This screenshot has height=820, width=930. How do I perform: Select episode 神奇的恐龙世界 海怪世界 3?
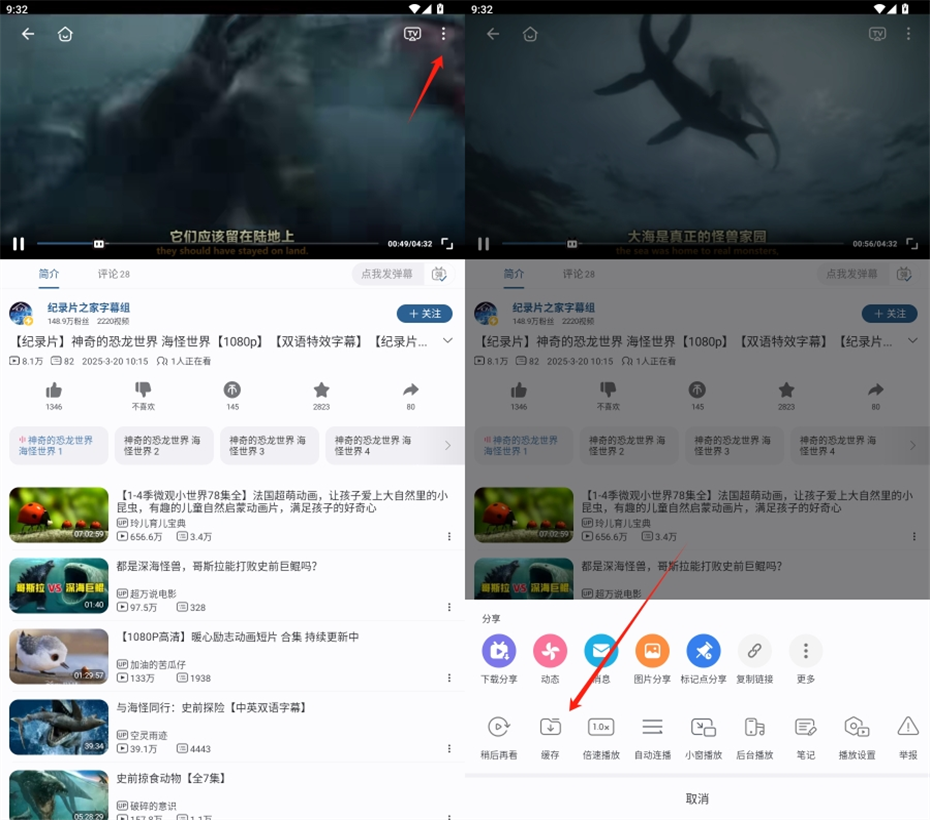[x=269, y=445]
